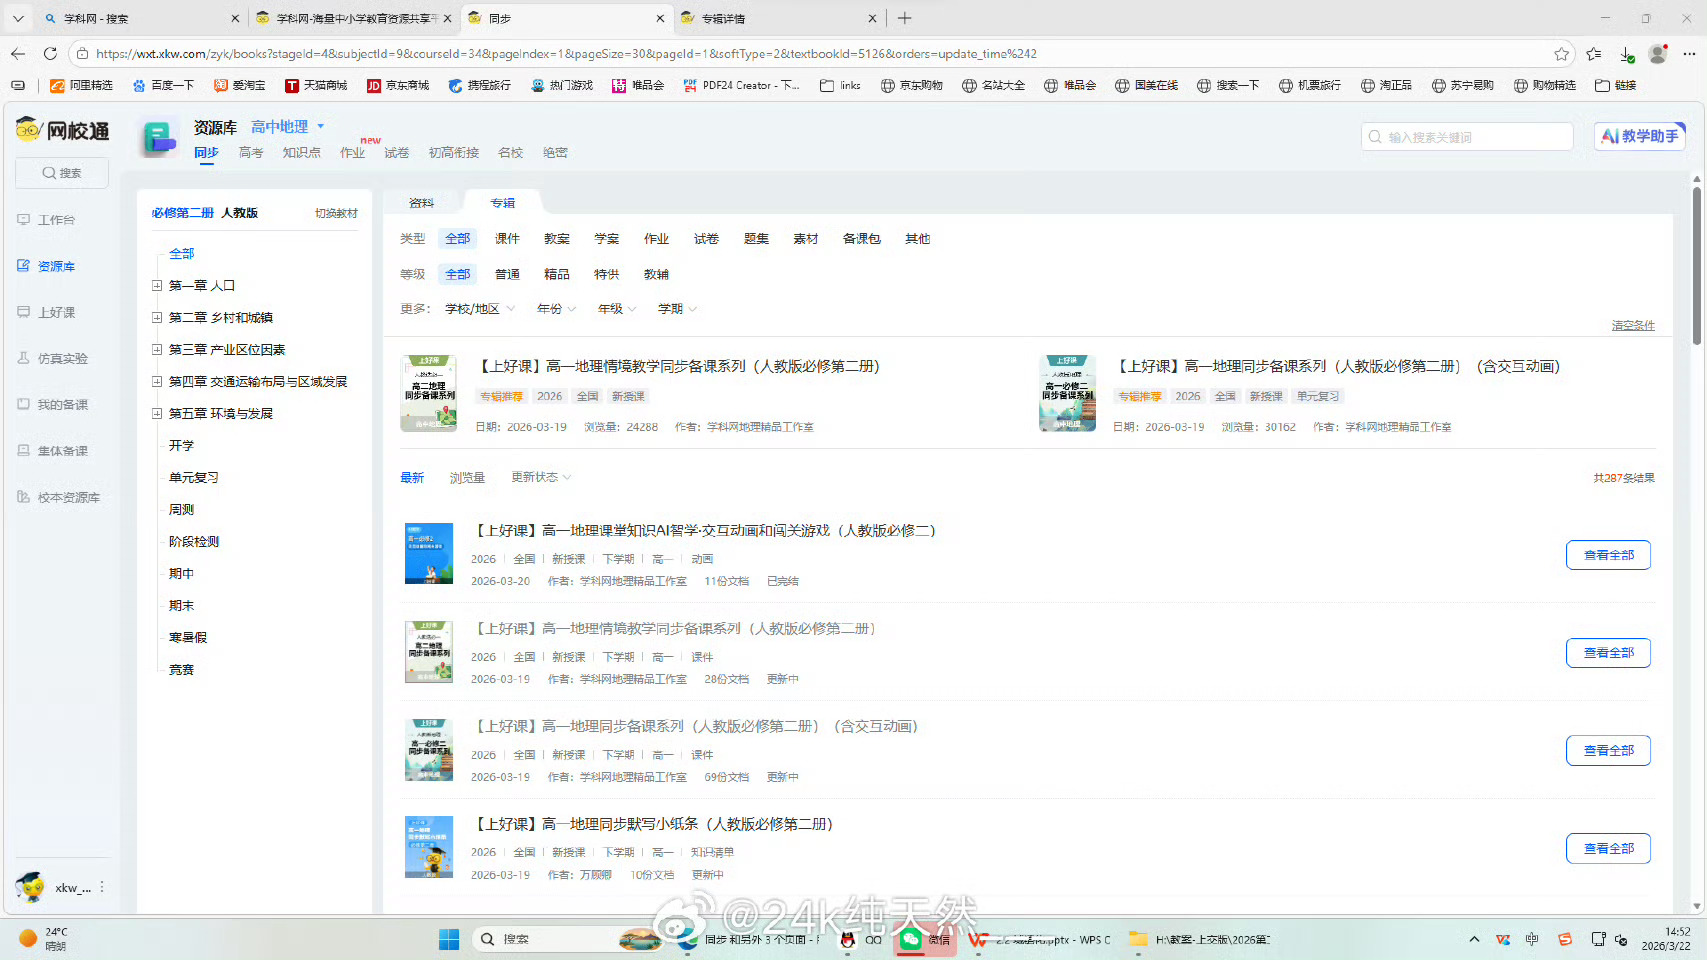Open the 学校/地区 dropdown
The width and height of the screenshot is (1707, 960).
click(473, 308)
